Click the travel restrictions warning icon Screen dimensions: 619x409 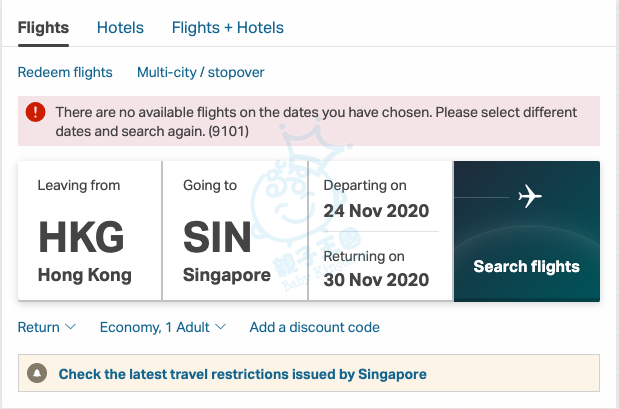click(37, 374)
